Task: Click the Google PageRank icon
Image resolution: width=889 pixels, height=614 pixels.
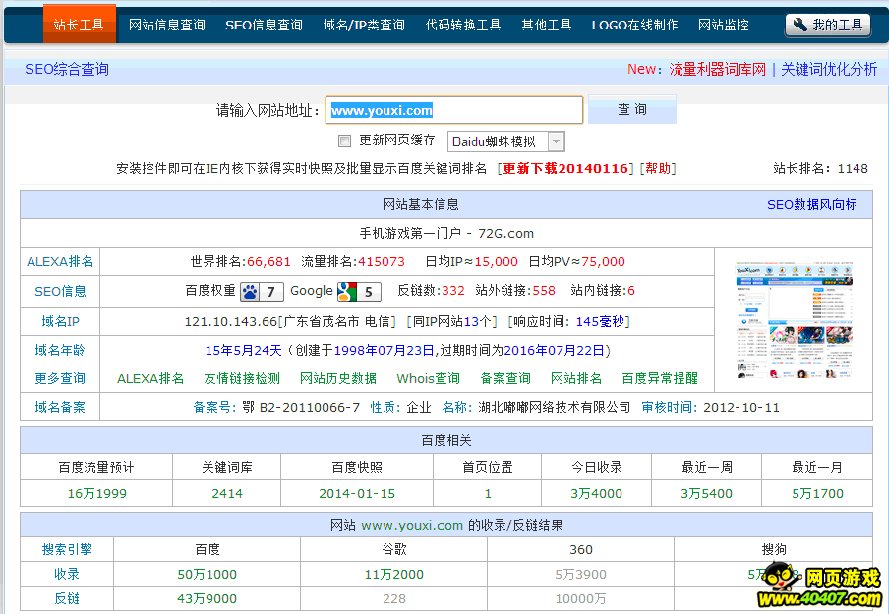Action: click(x=359, y=291)
